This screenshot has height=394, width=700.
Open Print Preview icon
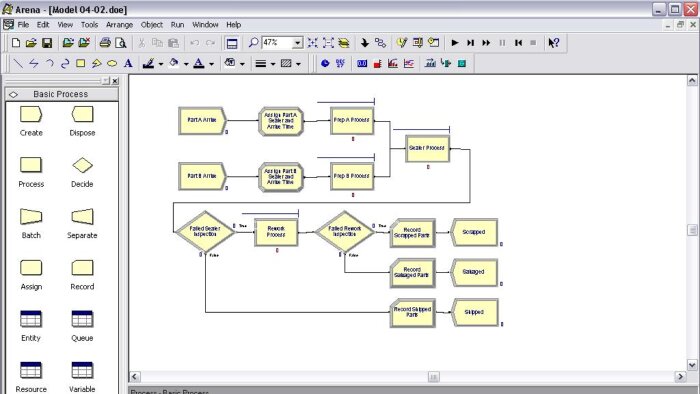[x=121, y=43]
